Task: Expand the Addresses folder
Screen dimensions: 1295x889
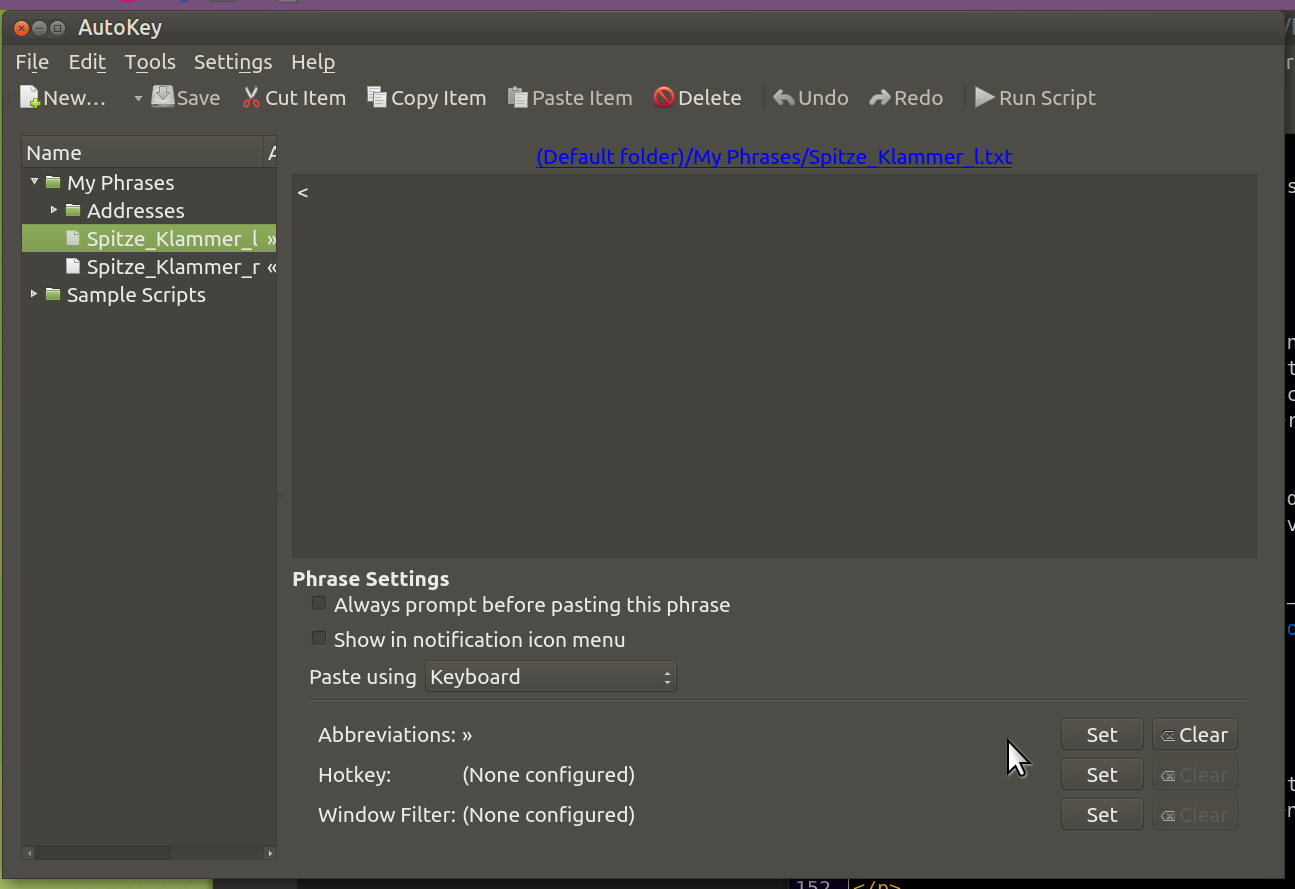Action: pyautogui.click(x=54, y=210)
